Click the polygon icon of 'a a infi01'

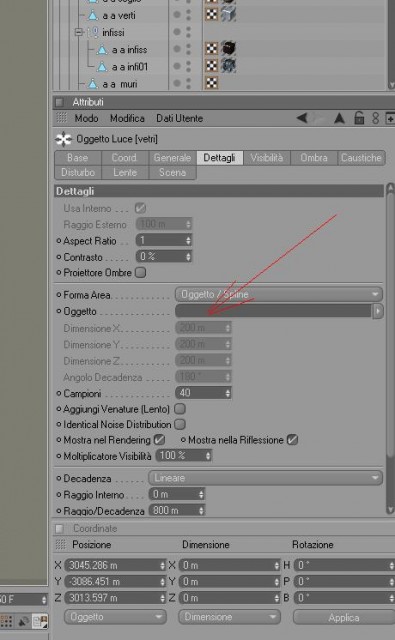click(x=102, y=67)
